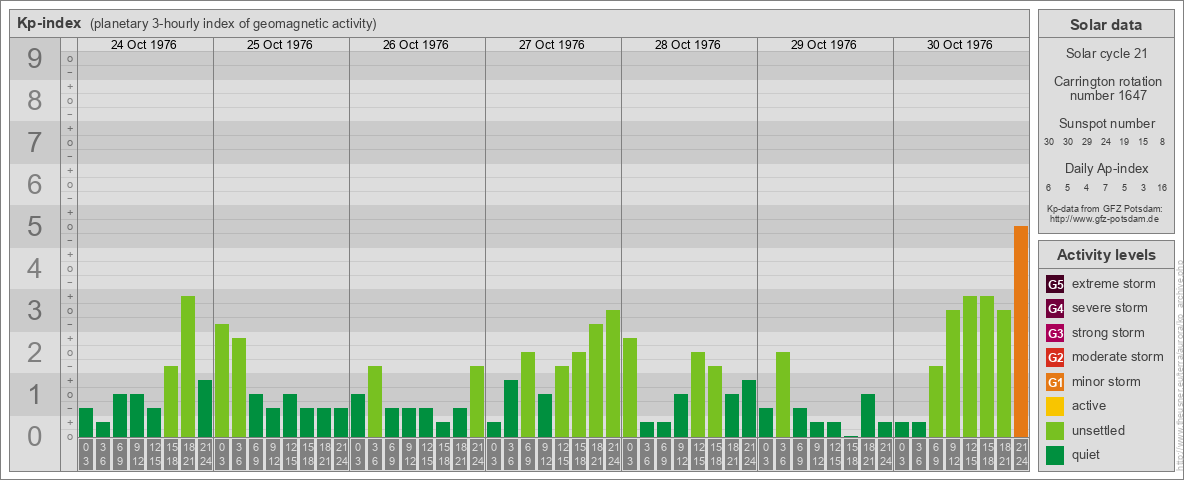Click the '30 Oct 1976' date header
The width and height of the screenshot is (1184, 480).
click(960, 45)
